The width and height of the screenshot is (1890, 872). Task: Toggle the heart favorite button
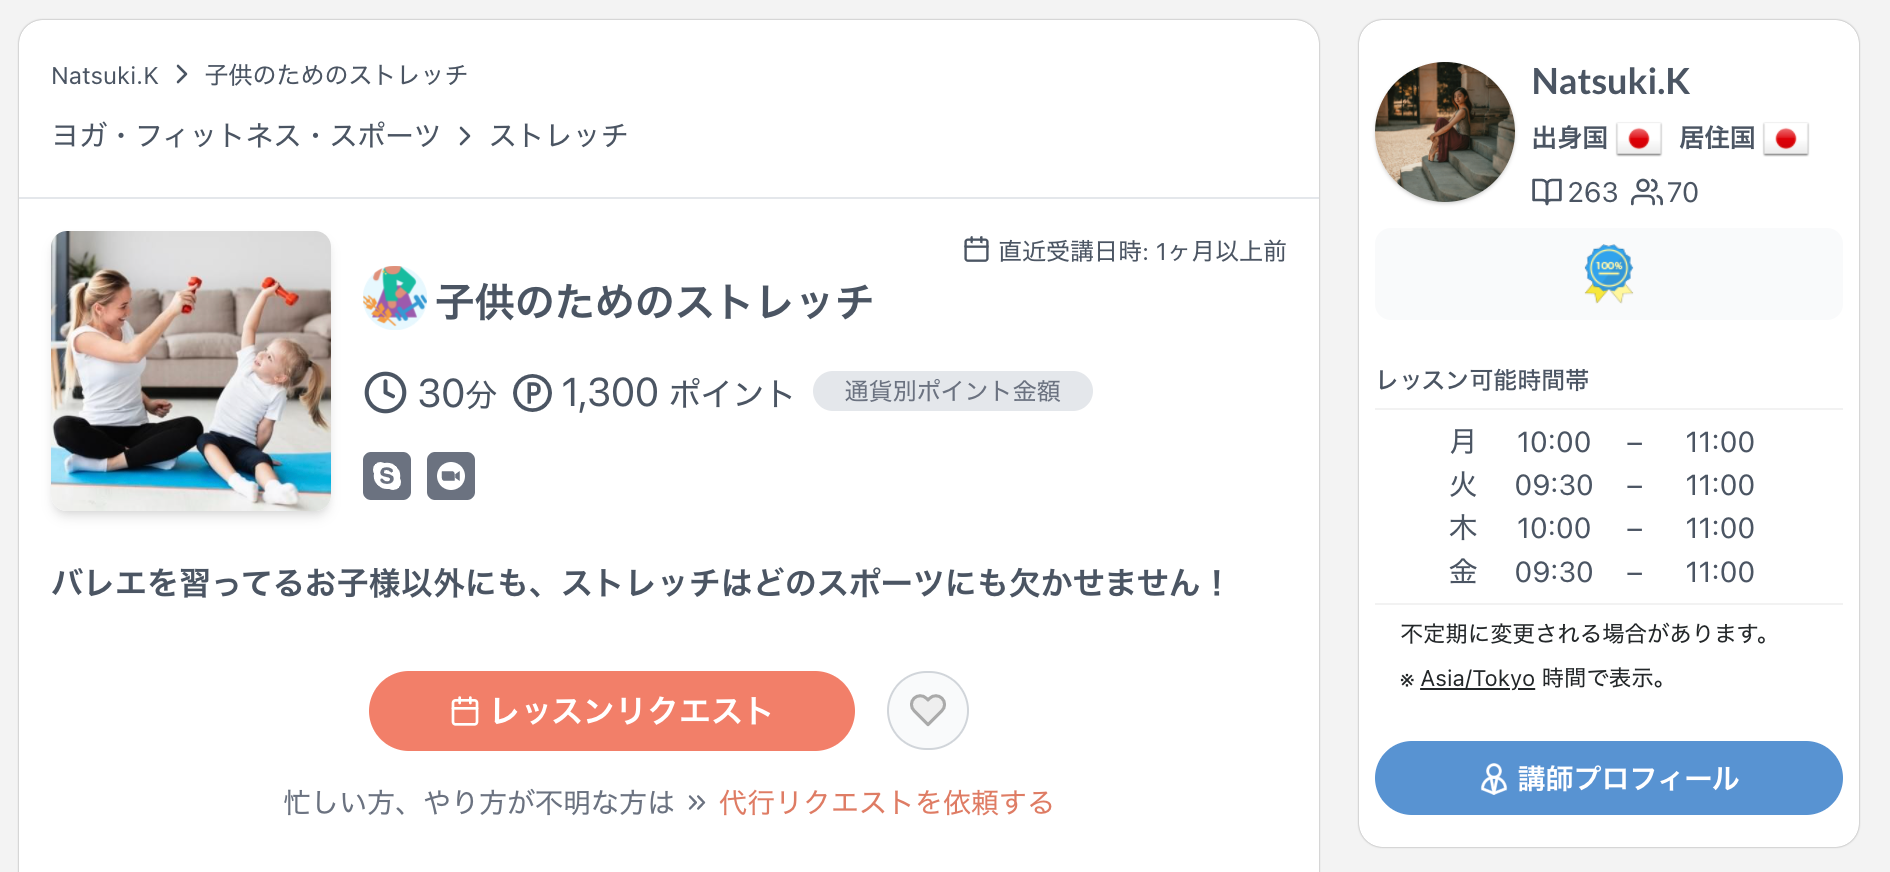927,710
